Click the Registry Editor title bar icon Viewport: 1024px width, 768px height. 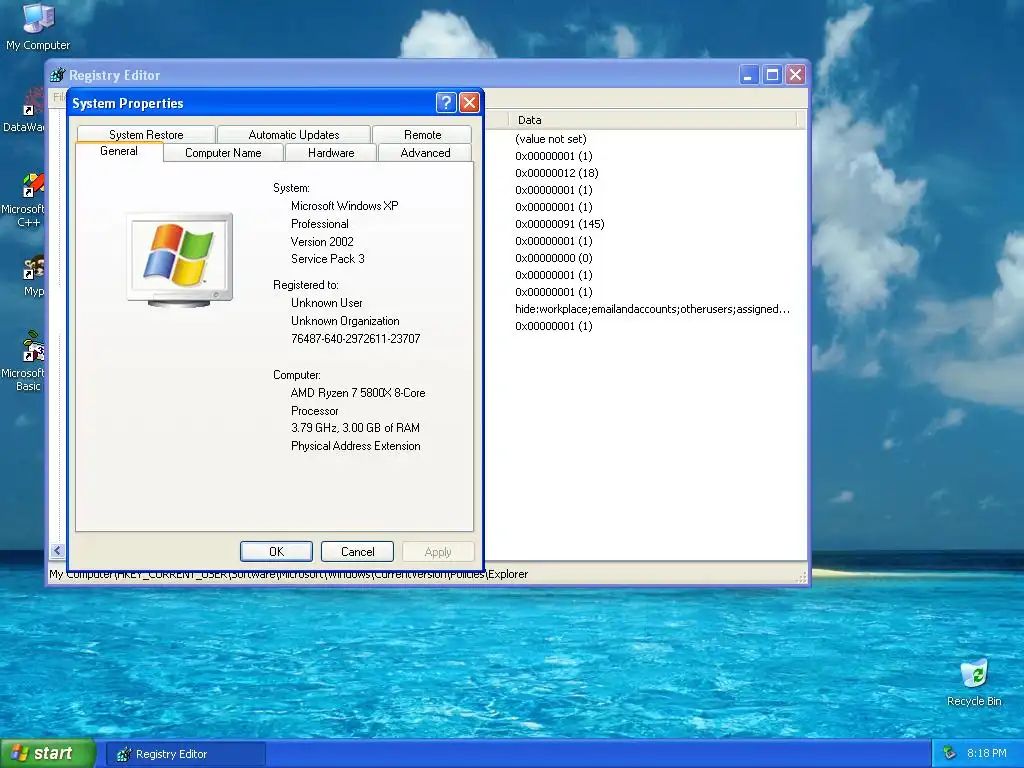tap(57, 75)
